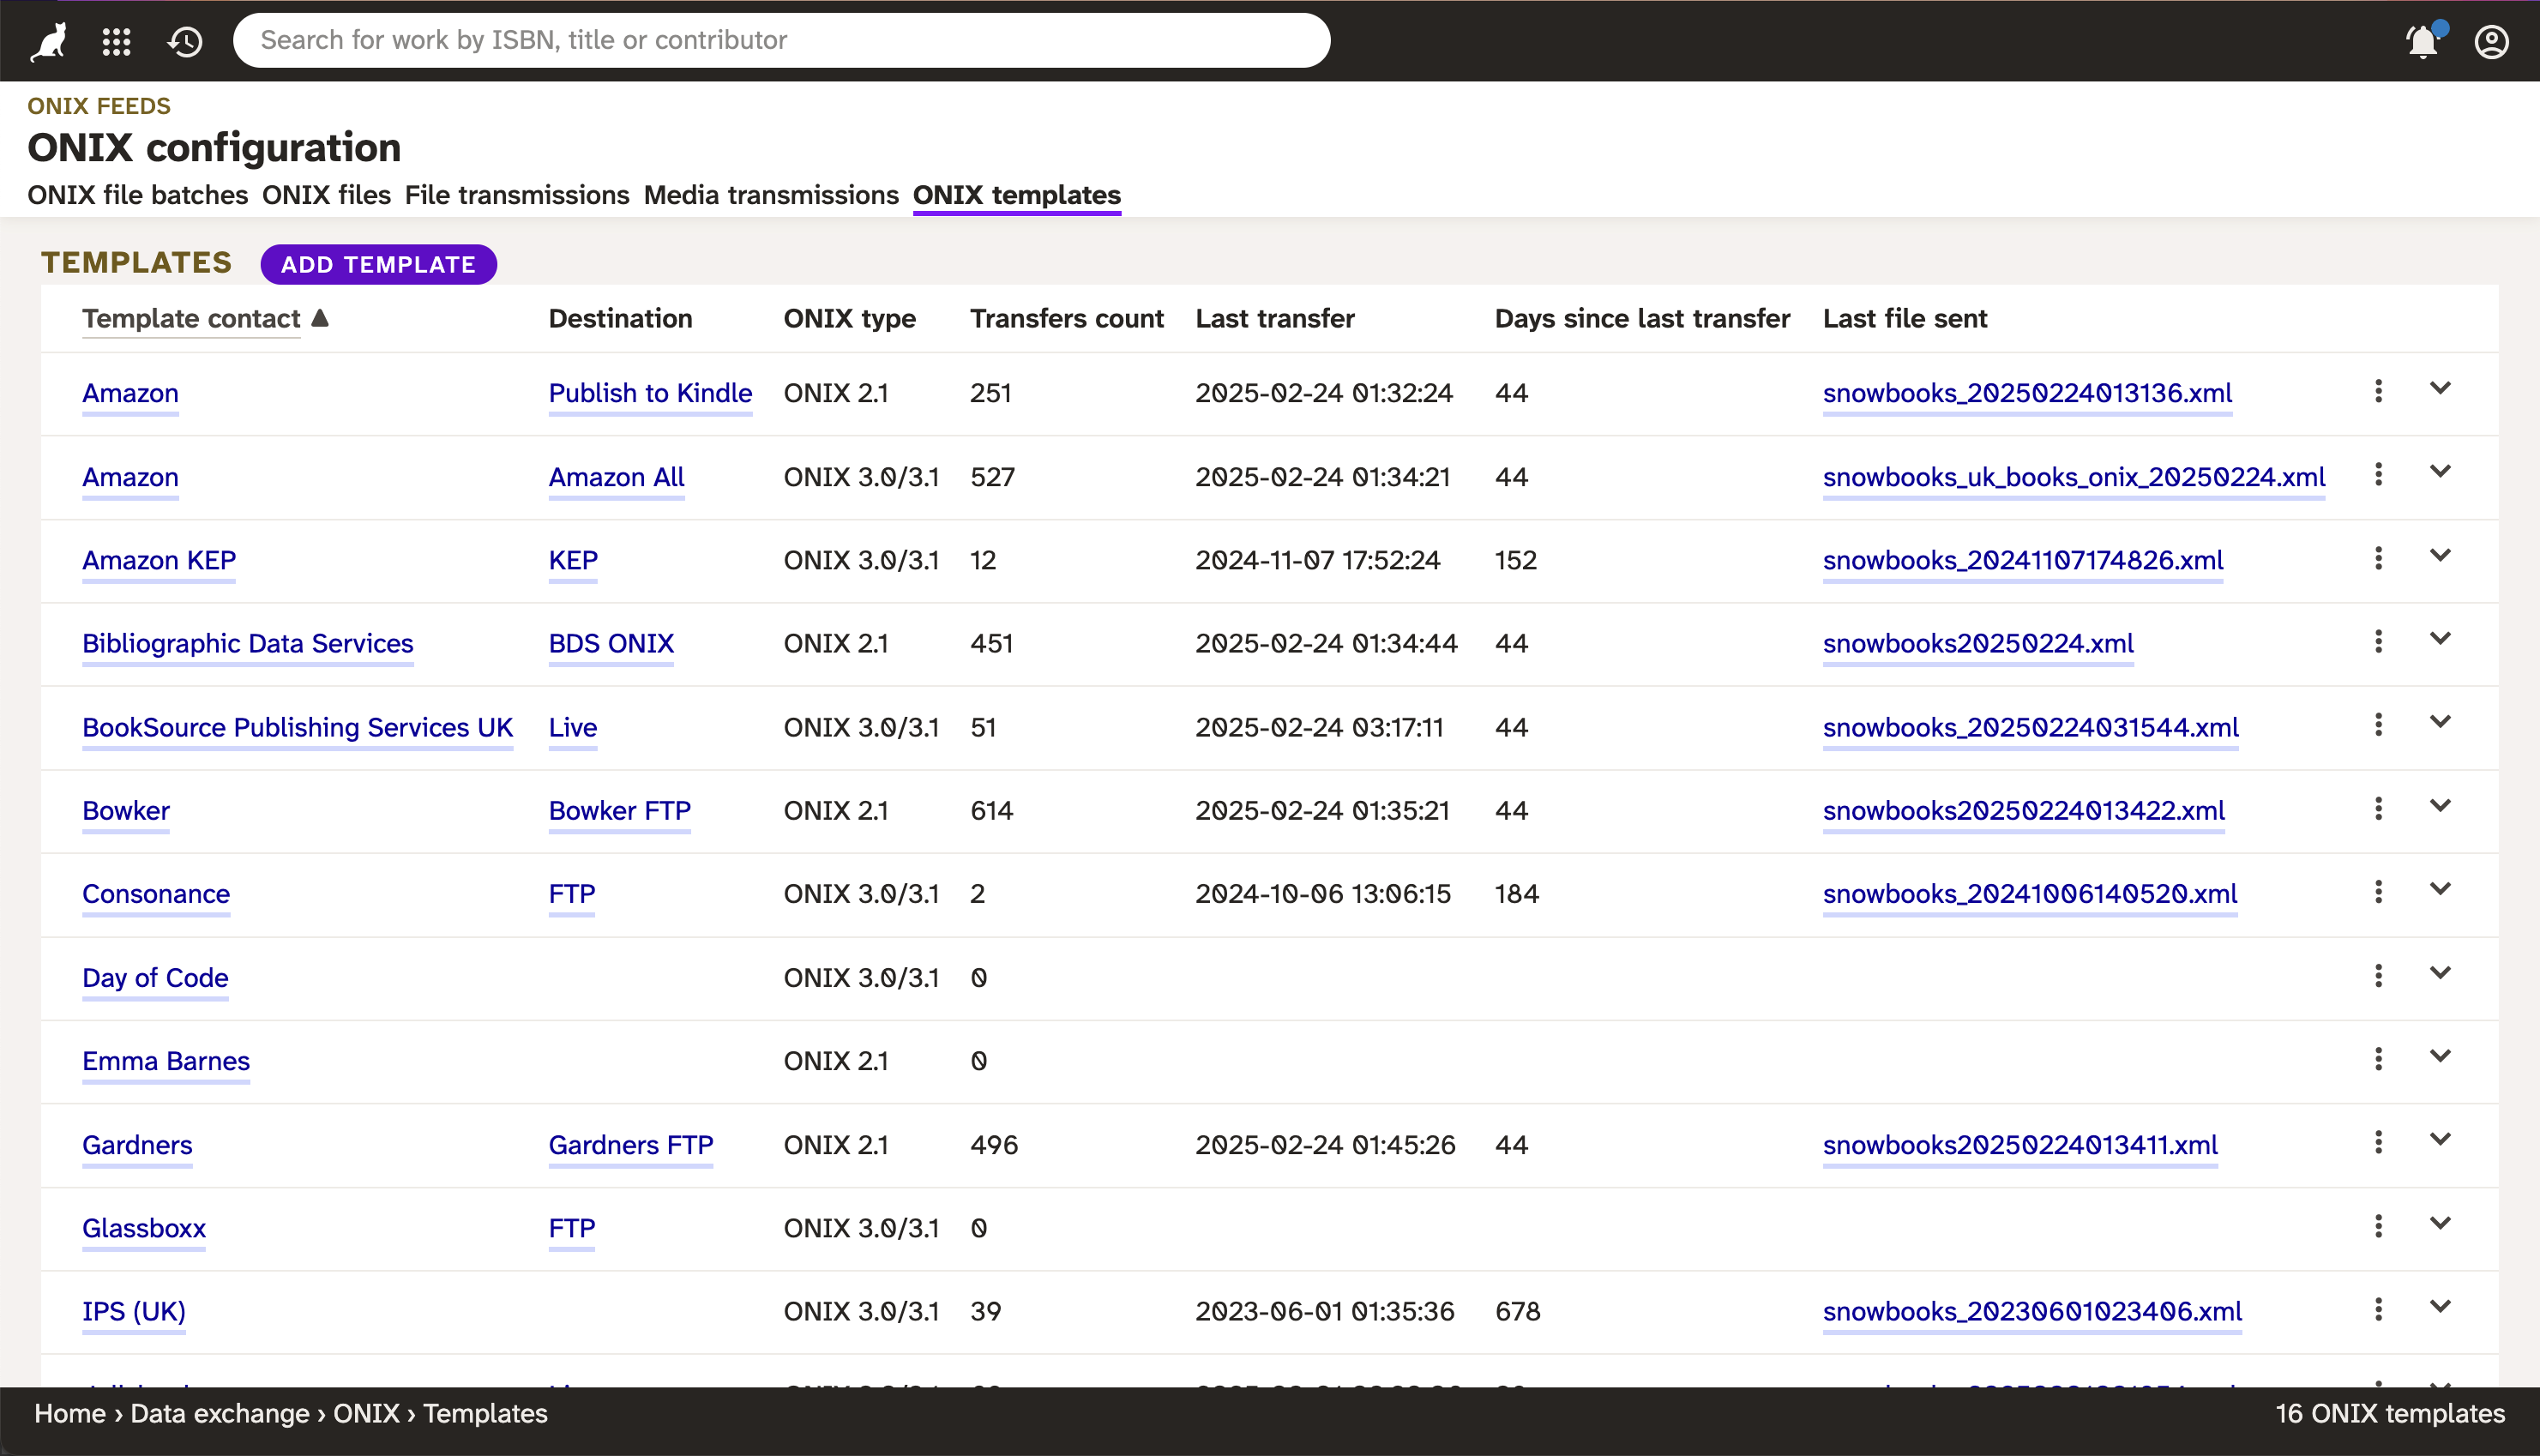The image size is (2540, 1456).
Task: Select Media transmissions tab
Action: (769, 196)
